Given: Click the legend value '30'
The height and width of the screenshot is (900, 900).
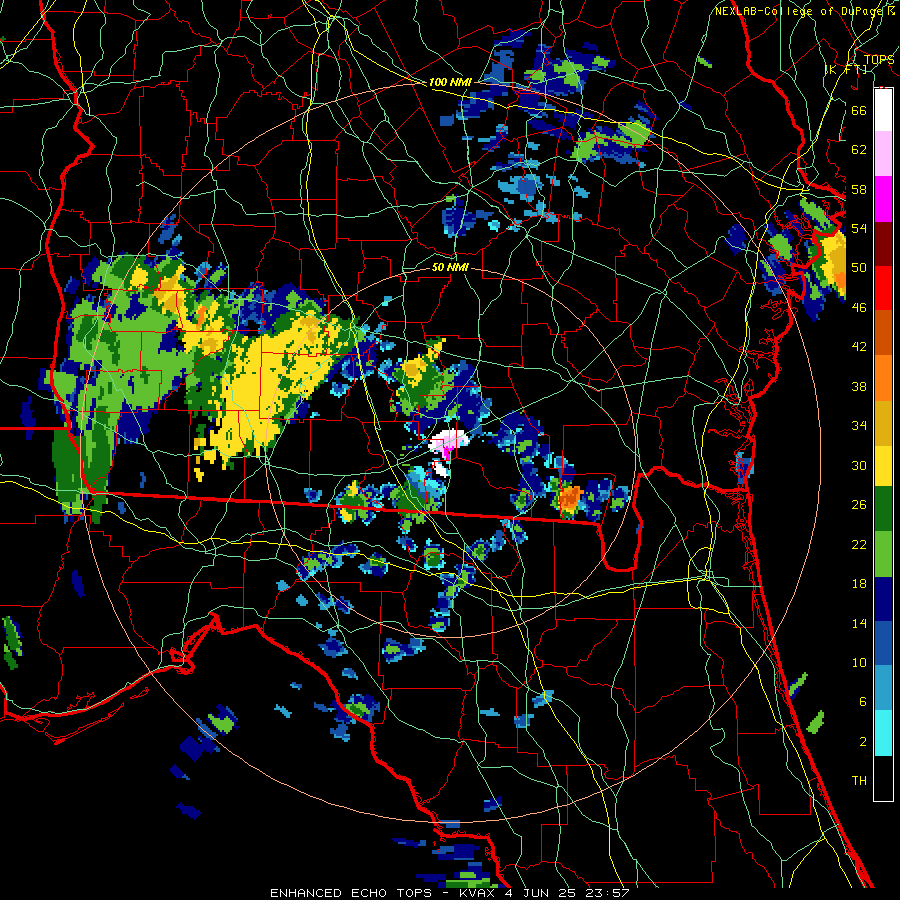Looking at the screenshot, I should 859,465.
